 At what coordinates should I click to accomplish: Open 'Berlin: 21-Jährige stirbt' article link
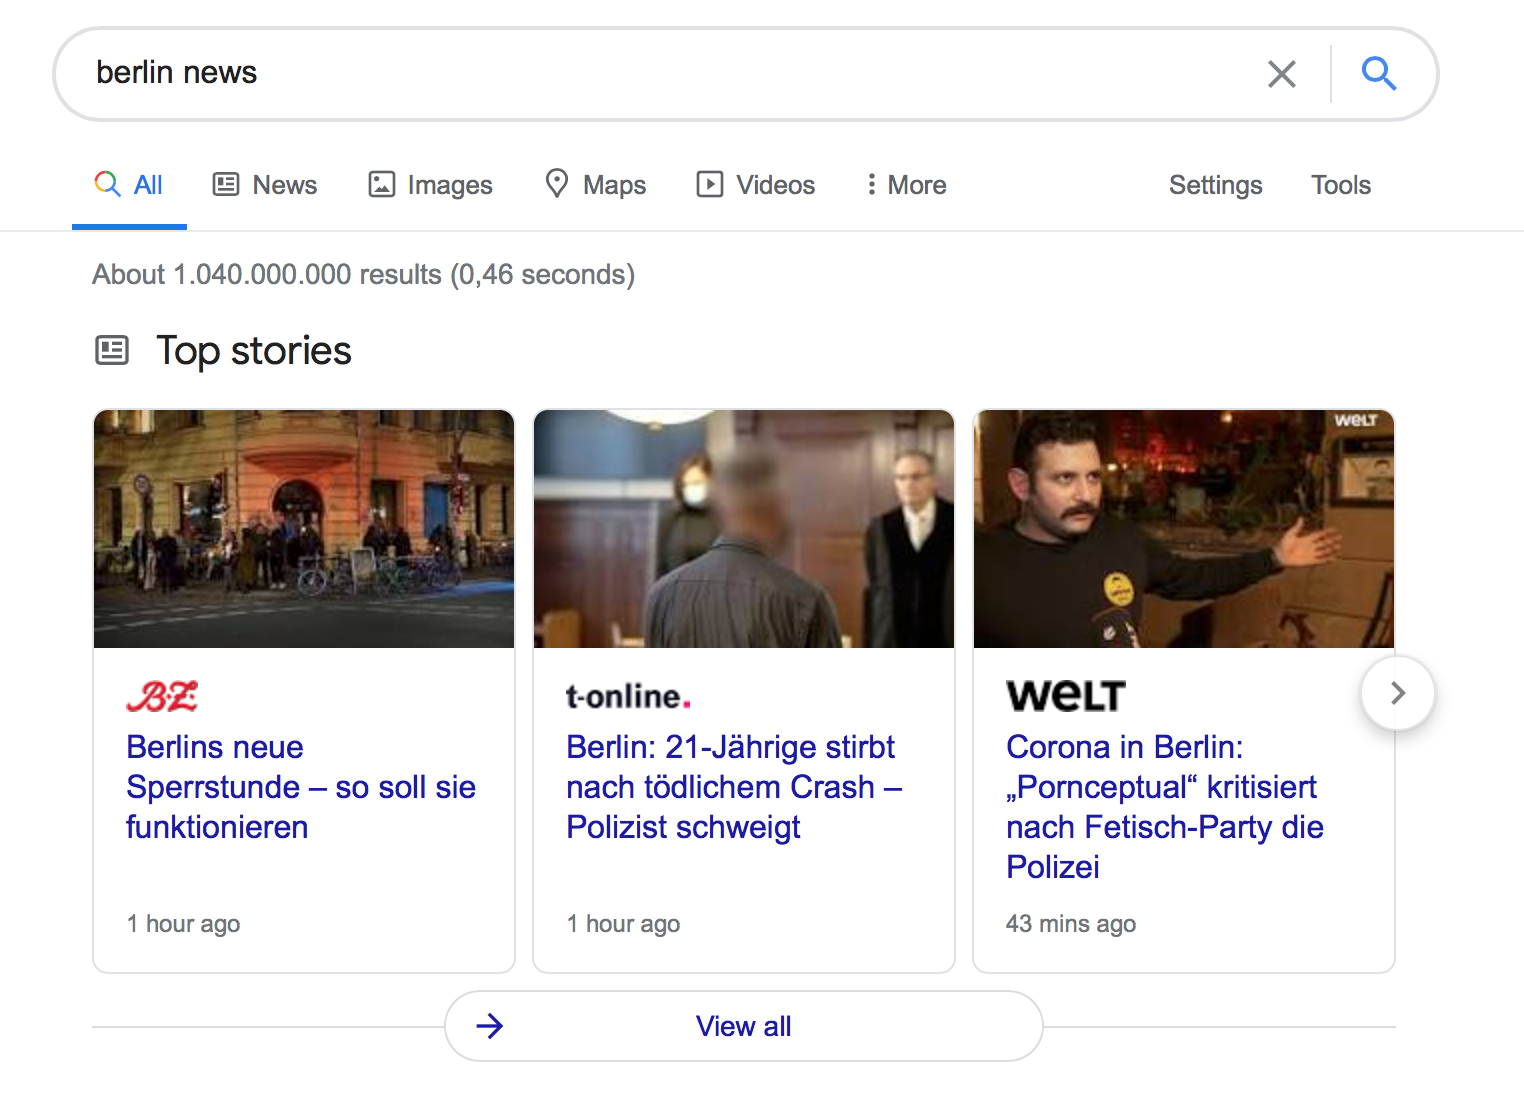pyautogui.click(x=734, y=787)
